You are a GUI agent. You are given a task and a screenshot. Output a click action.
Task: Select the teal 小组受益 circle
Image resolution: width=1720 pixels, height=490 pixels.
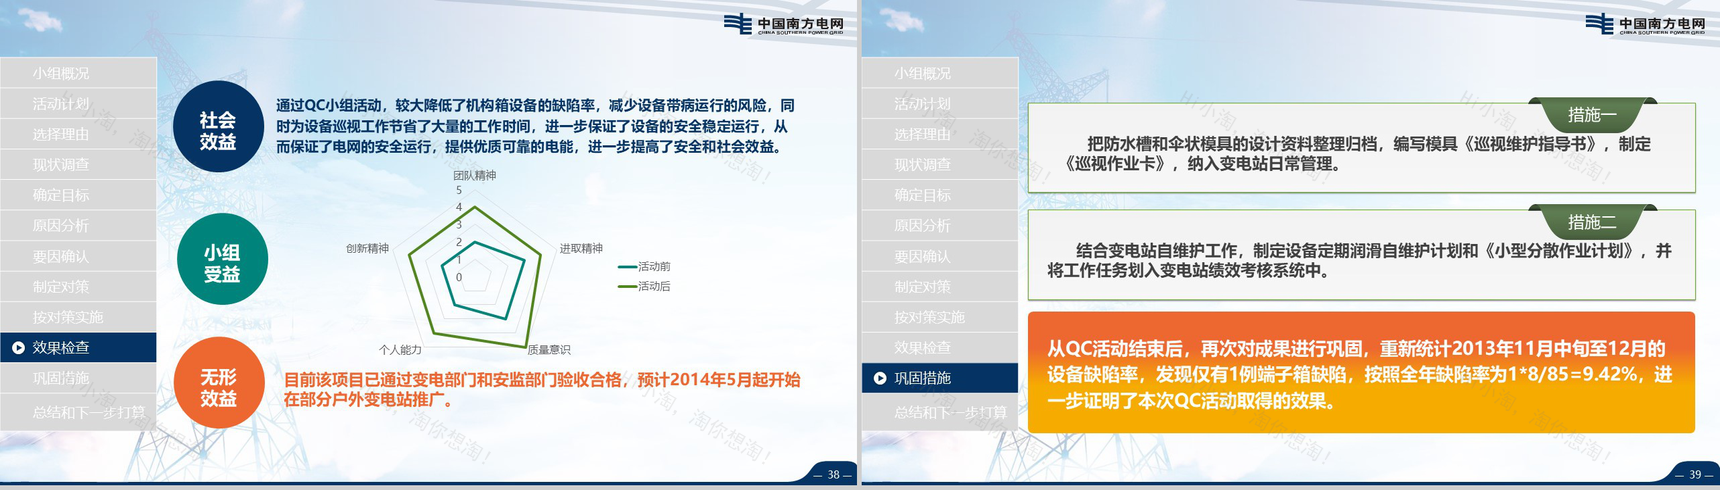pos(222,259)
